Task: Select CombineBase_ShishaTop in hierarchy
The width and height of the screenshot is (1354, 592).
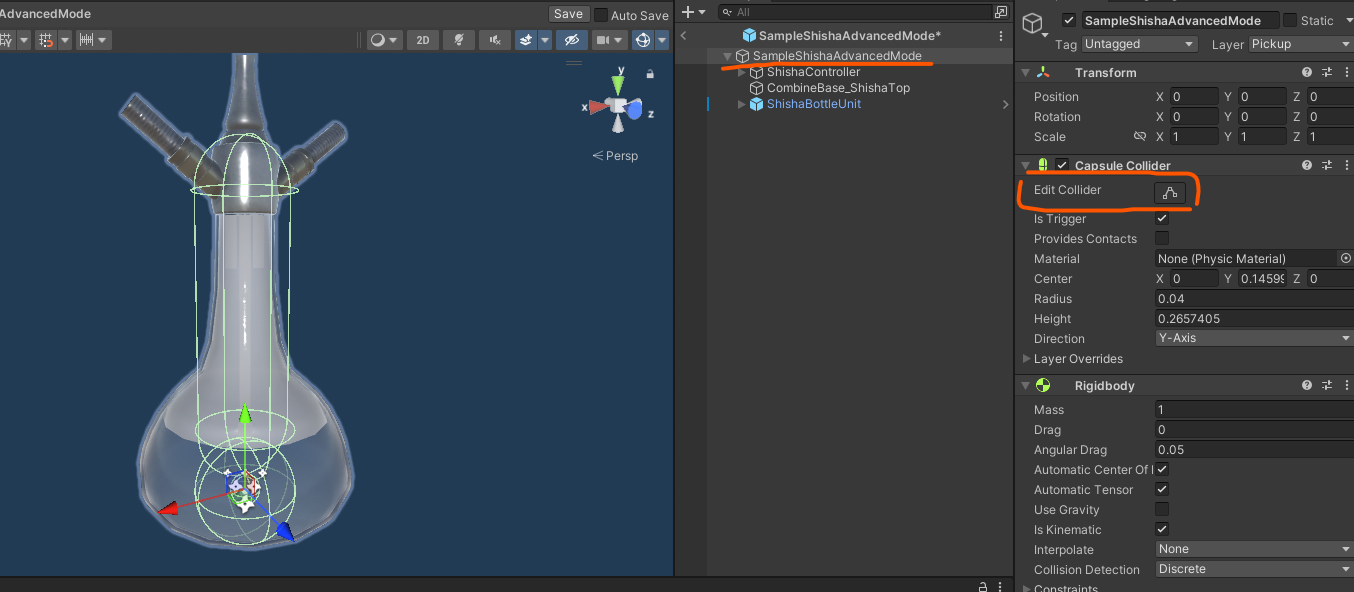Action: tap(838, 88)
